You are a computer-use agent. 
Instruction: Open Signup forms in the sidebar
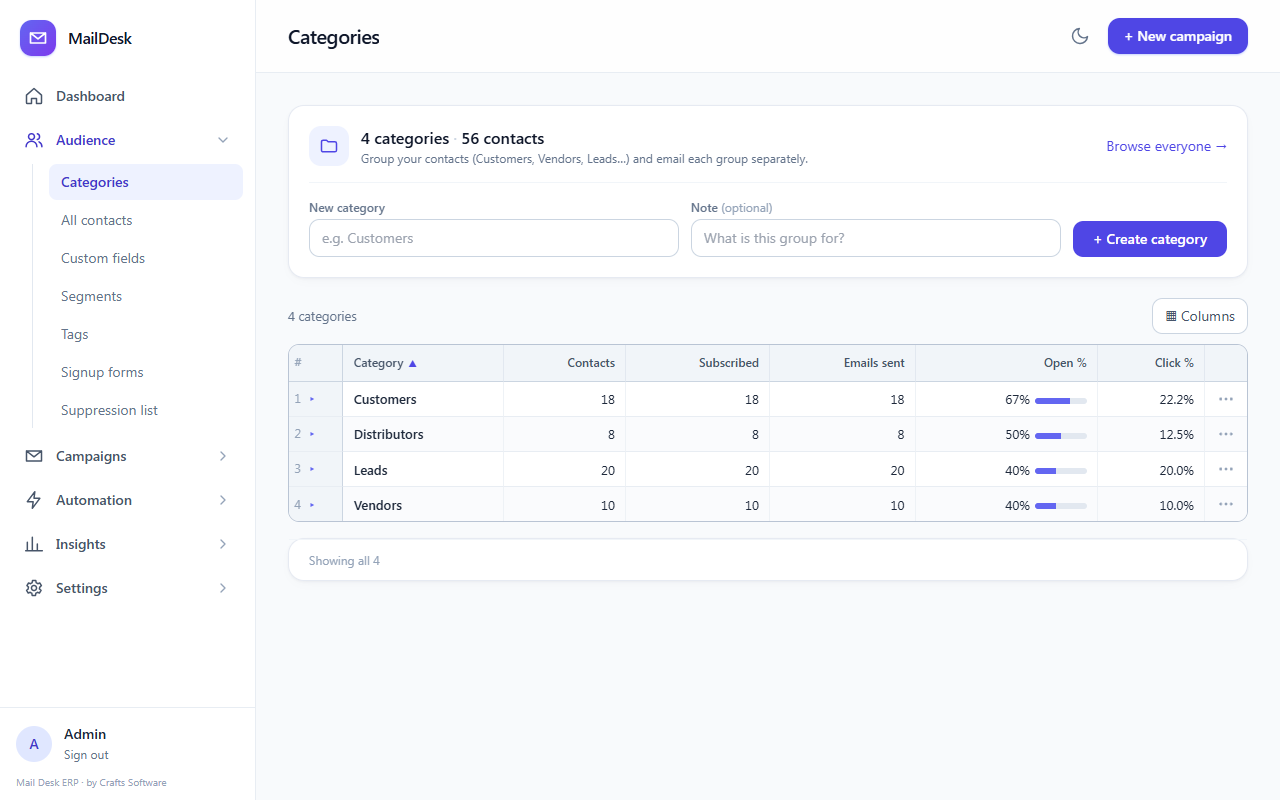tap(146, 372)
